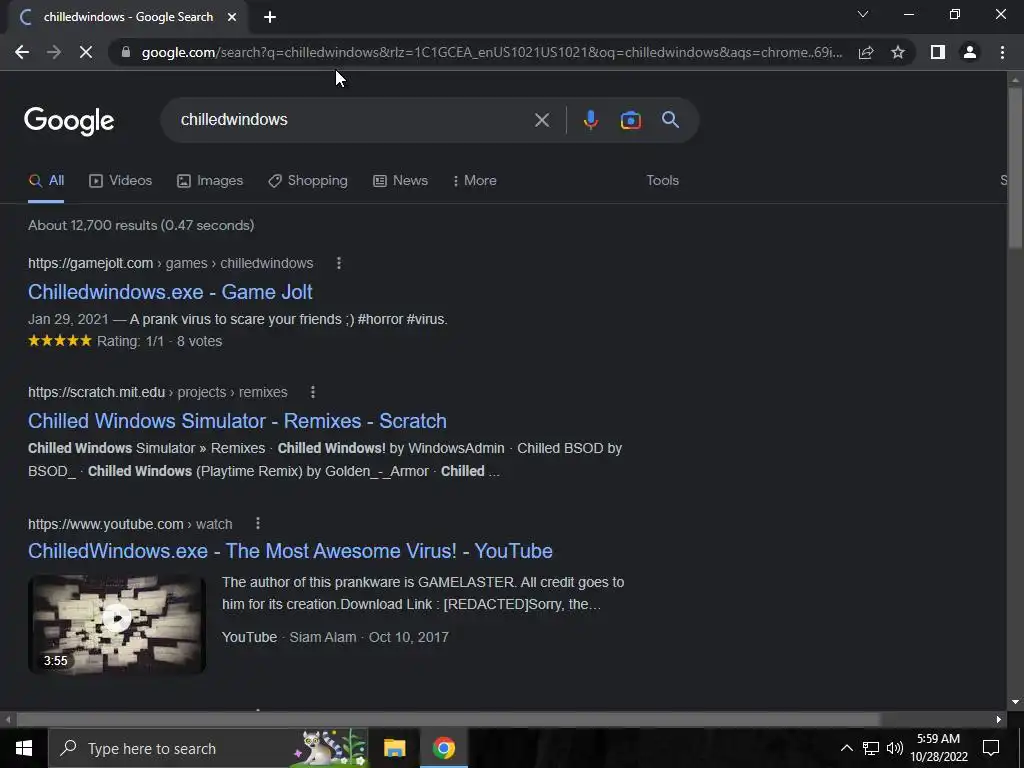This screenshot has height=768, width=1024.
Task: Open File Explorer from the taskbar
Action: [x=394, y=748]
